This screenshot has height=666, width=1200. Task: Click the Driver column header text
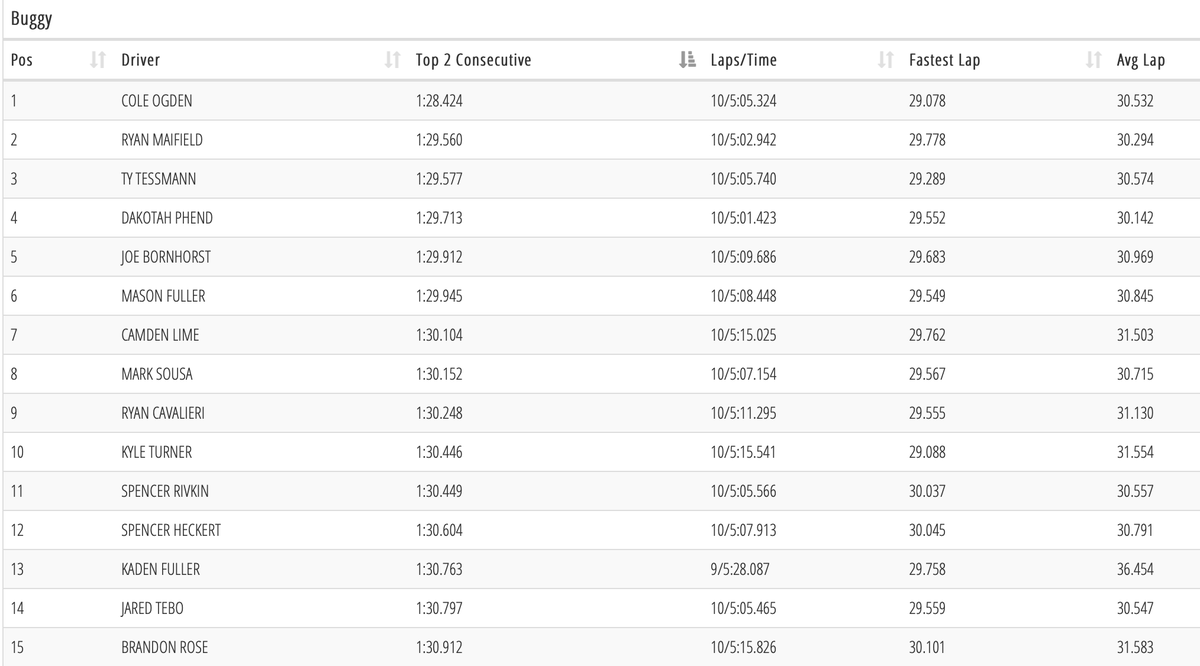[140, 60]
